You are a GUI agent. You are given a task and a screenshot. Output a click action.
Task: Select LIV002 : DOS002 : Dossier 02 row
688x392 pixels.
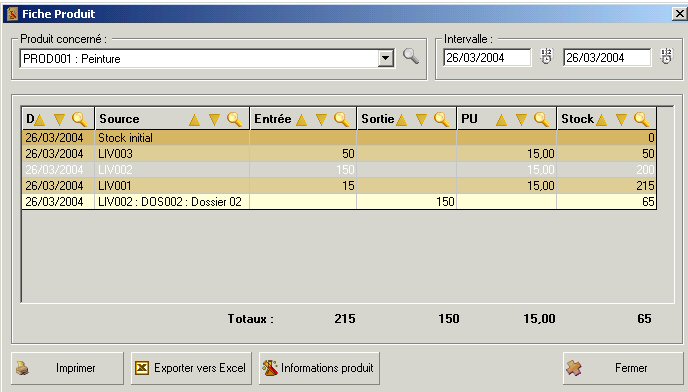click(339, 201)
